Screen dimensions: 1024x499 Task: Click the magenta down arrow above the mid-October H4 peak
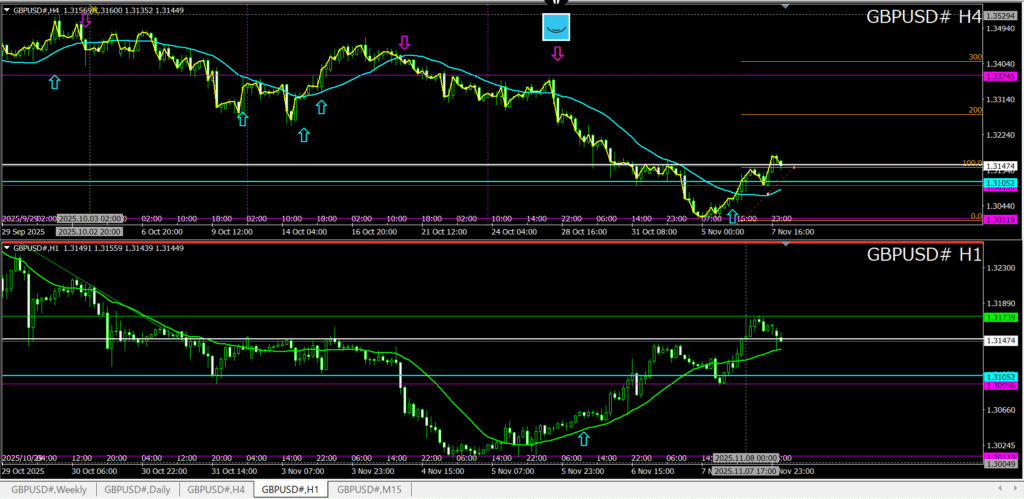[x=404, y=43]
